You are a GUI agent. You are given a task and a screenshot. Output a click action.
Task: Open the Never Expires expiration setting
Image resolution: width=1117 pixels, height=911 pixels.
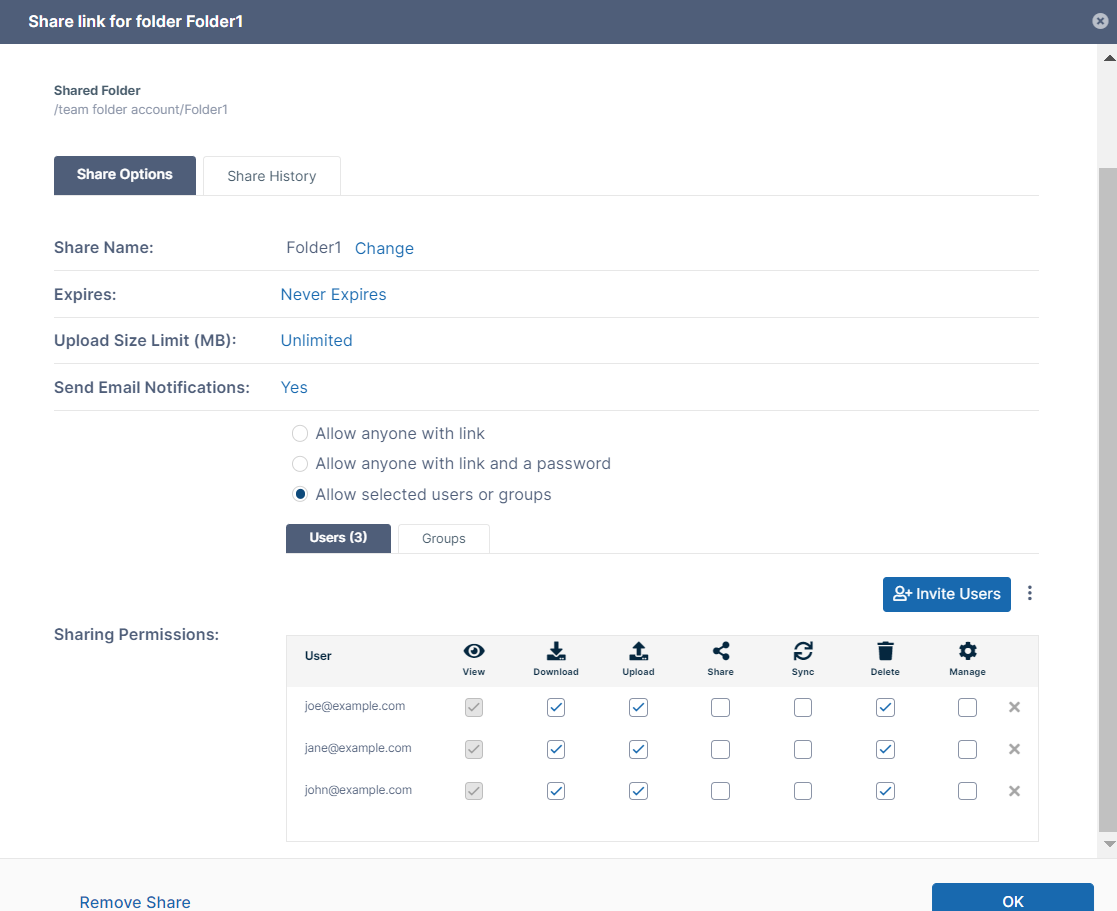pyautogui.click(x=333, y=294)
